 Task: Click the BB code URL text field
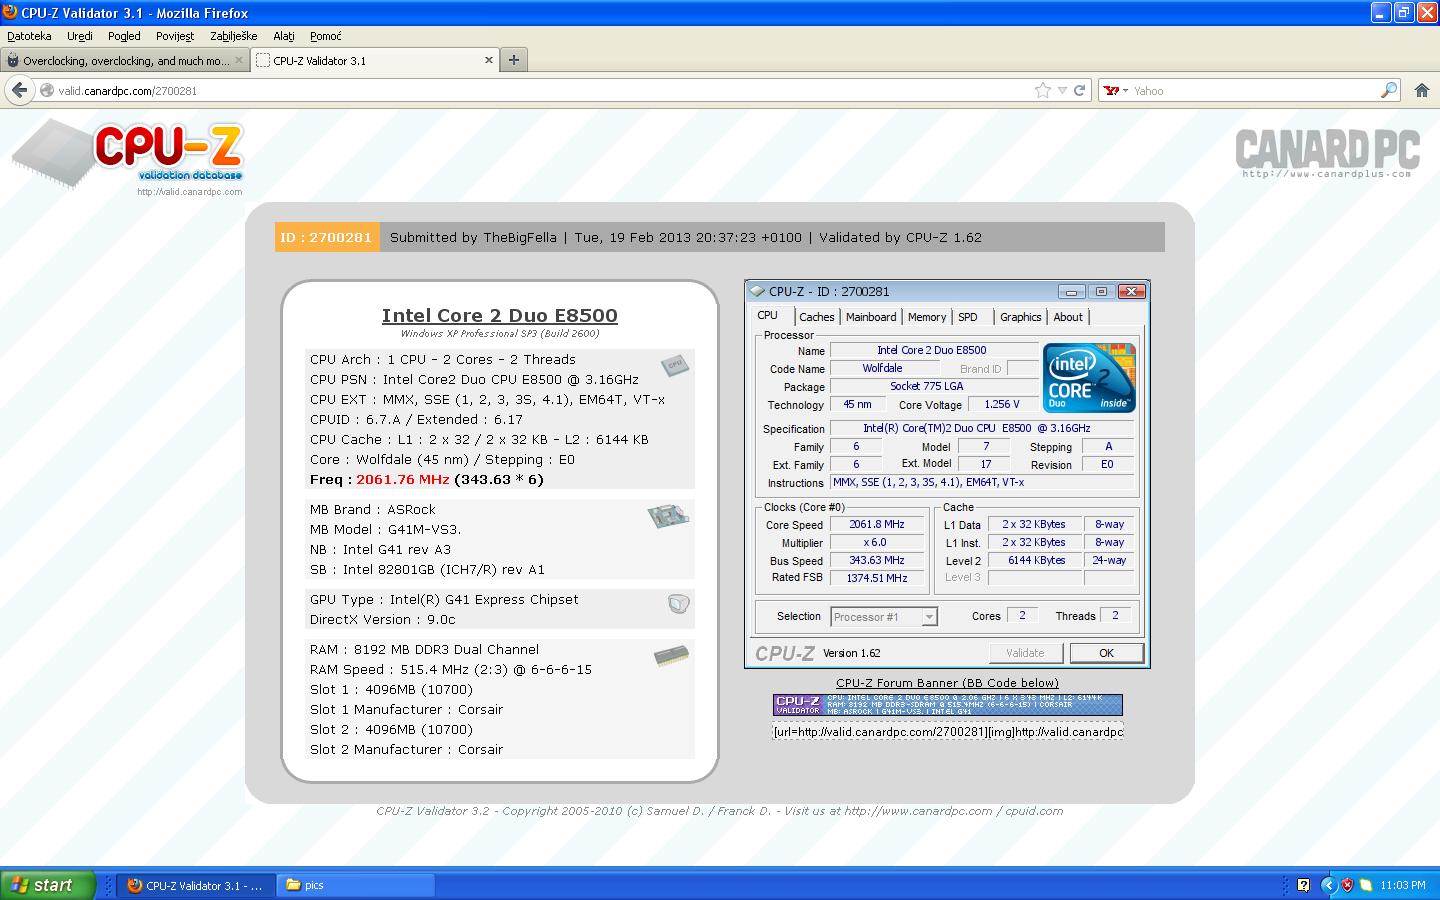947,732
